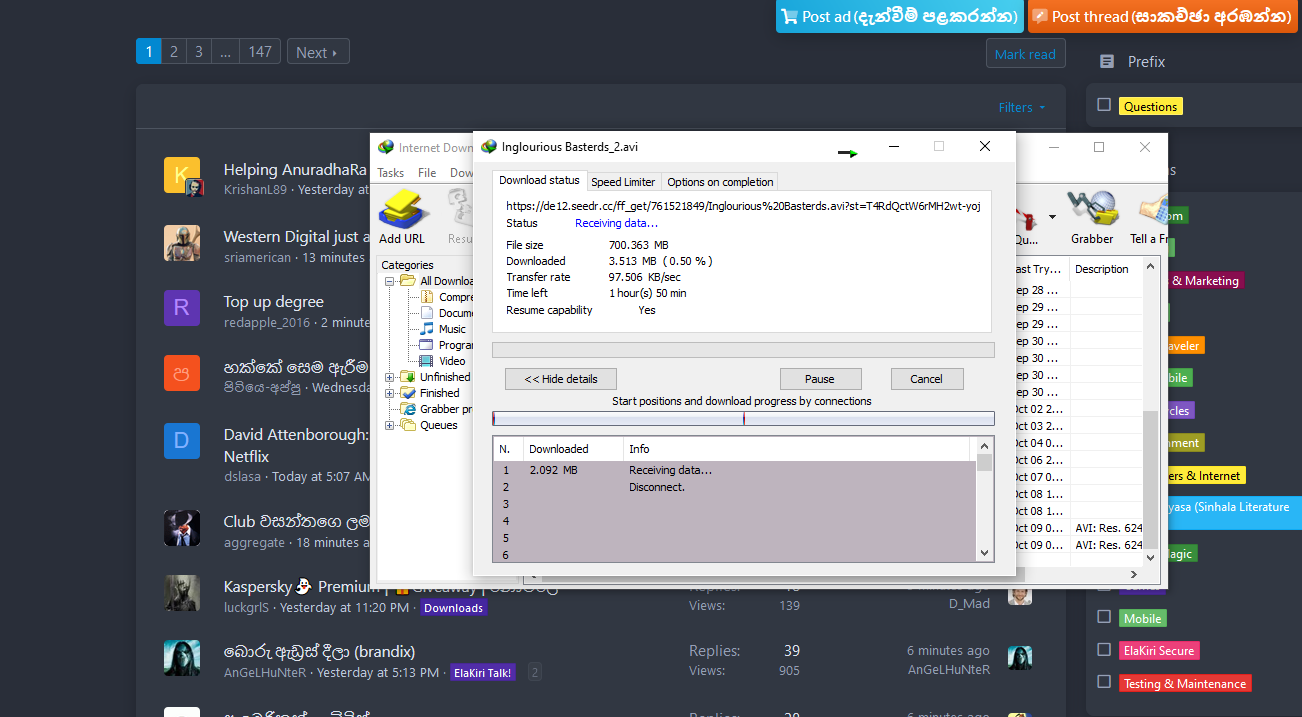Switch to Options on completion tab

pos(720,182)
